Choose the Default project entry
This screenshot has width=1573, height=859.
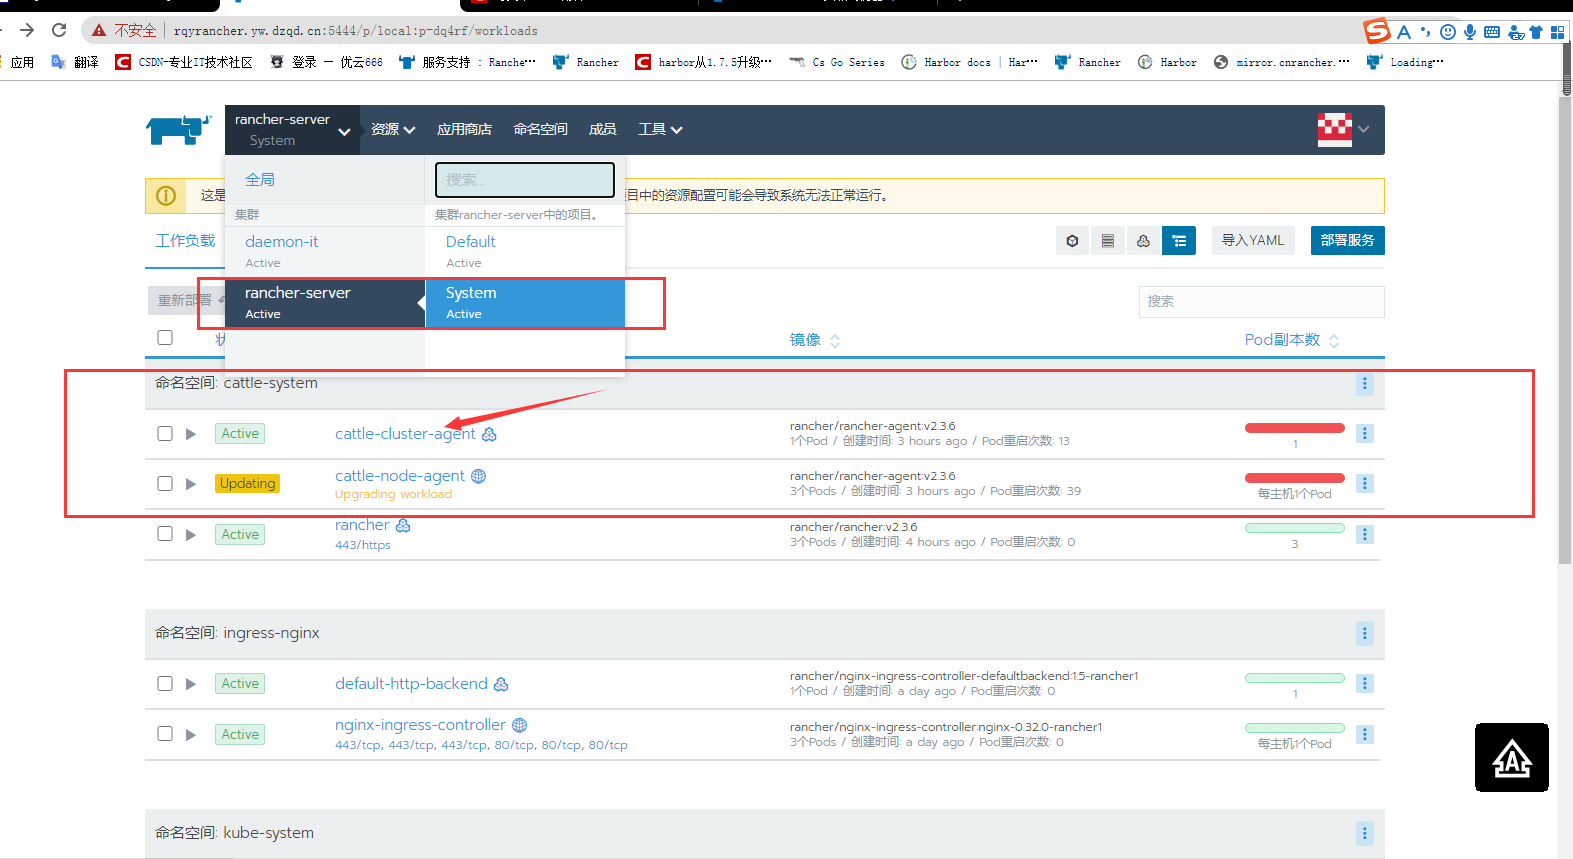525,252
